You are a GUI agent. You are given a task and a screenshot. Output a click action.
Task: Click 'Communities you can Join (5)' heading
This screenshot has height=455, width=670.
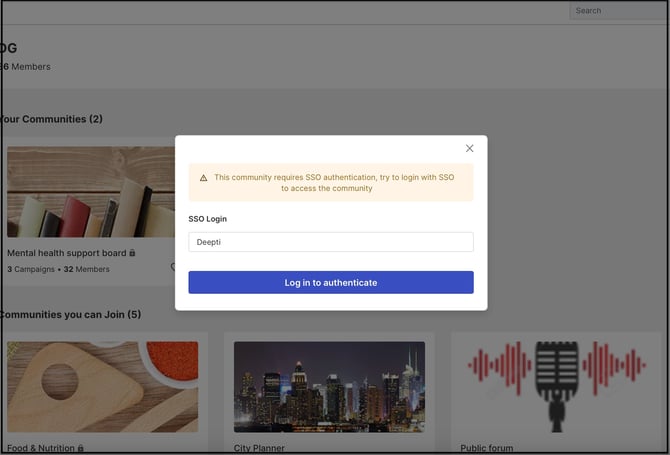point(71,314)
